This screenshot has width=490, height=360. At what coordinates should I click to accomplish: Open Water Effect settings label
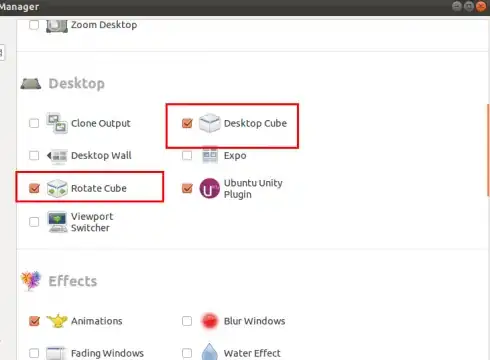click(x=252, y=353)
